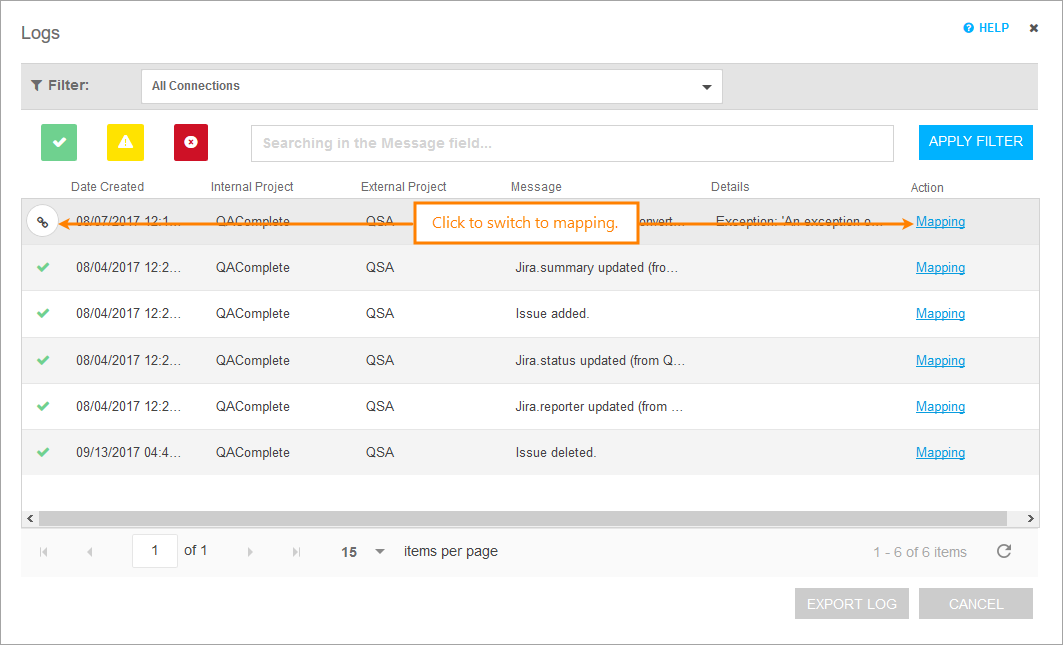Image resolution: width=1063 pixels, height=645 pixels.
Task: Apply the current log filter
Action: [x=975, y=142]
